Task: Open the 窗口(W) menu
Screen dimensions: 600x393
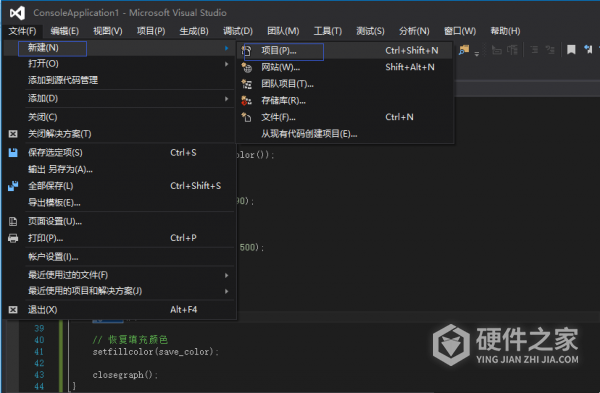Action: point(460,31)
